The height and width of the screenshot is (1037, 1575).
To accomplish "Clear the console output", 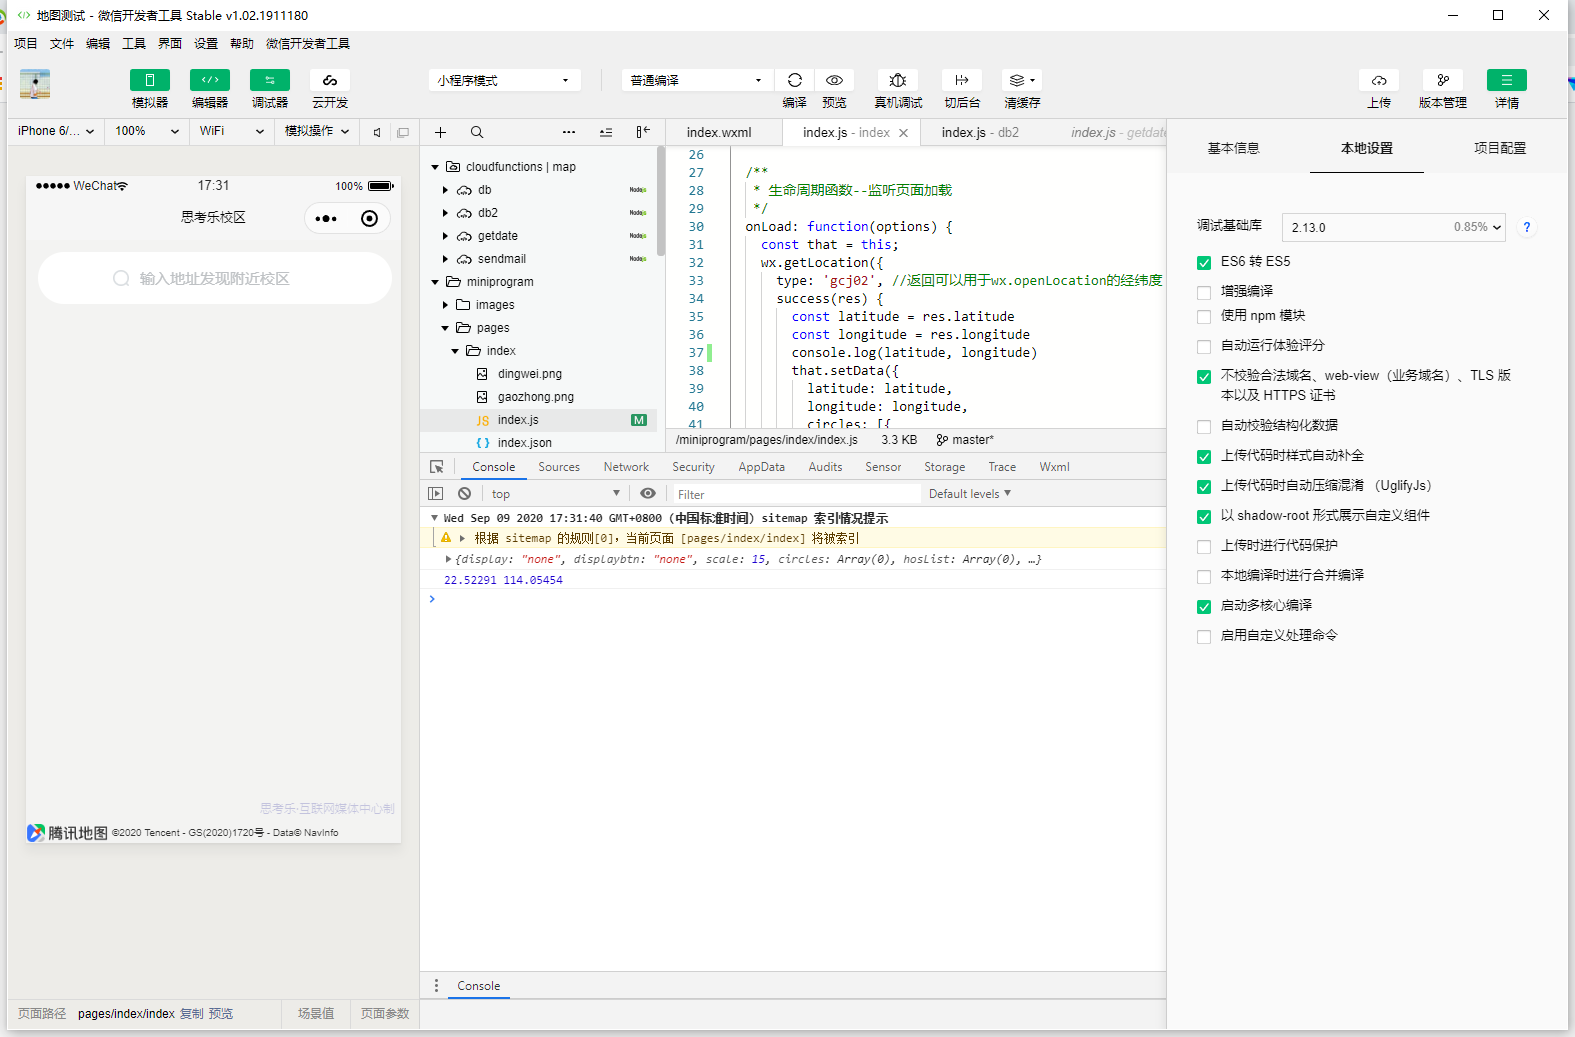I will click(465, 494).
